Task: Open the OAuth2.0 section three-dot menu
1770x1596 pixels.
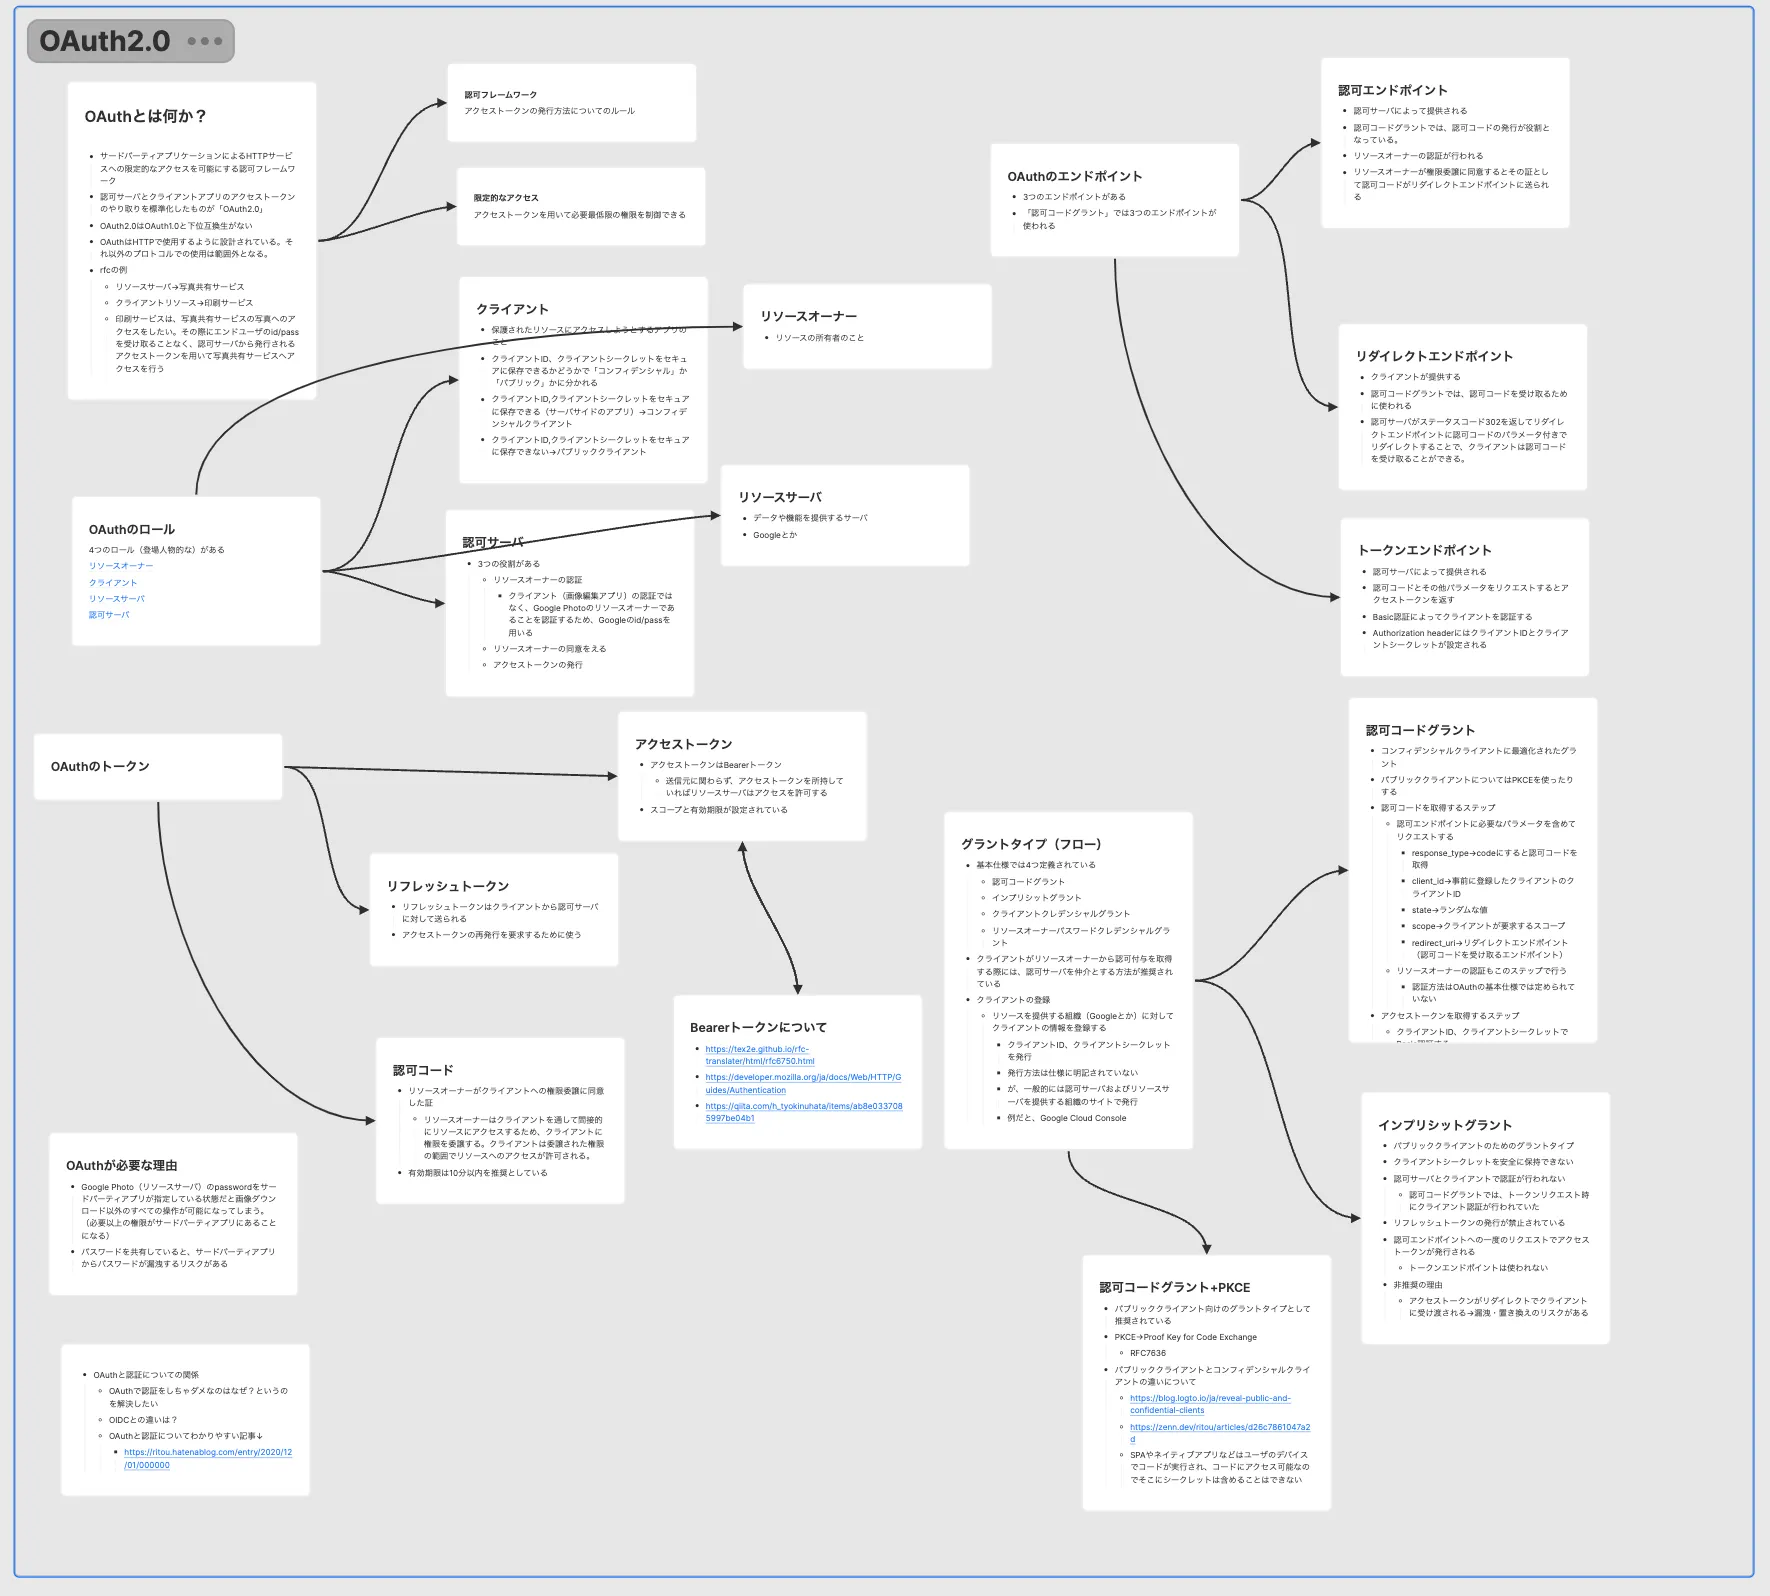Action: [x=205, y=42]
